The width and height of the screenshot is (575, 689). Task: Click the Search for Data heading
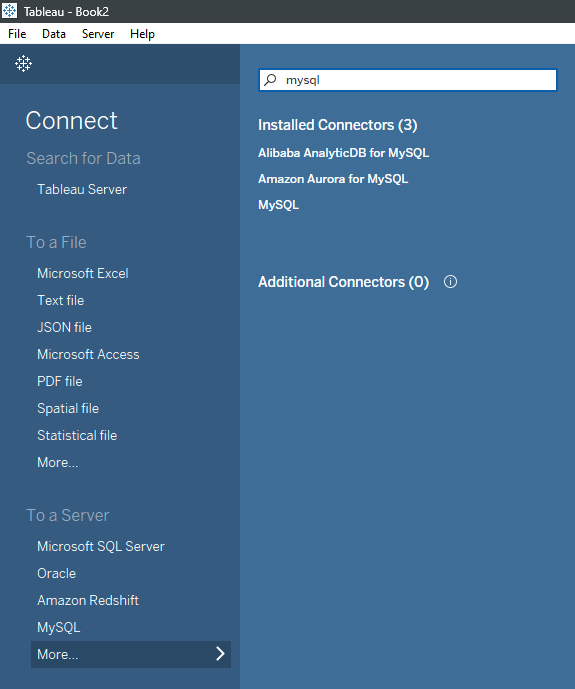coord(83,158)
